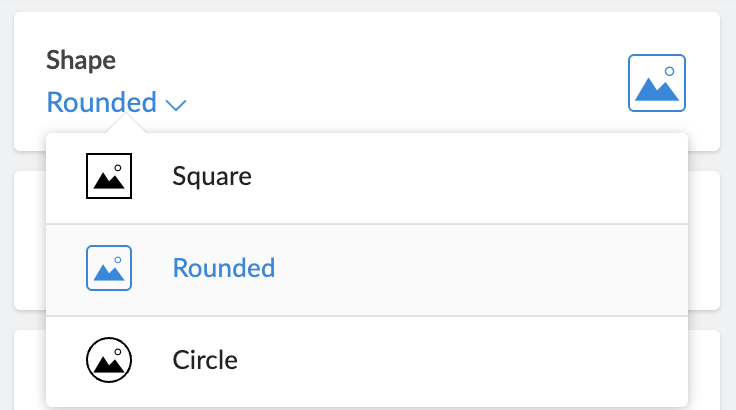Click the third card's visible right edge
The width and height of the screenshot is (736, 410).
(x=704, y=368)
